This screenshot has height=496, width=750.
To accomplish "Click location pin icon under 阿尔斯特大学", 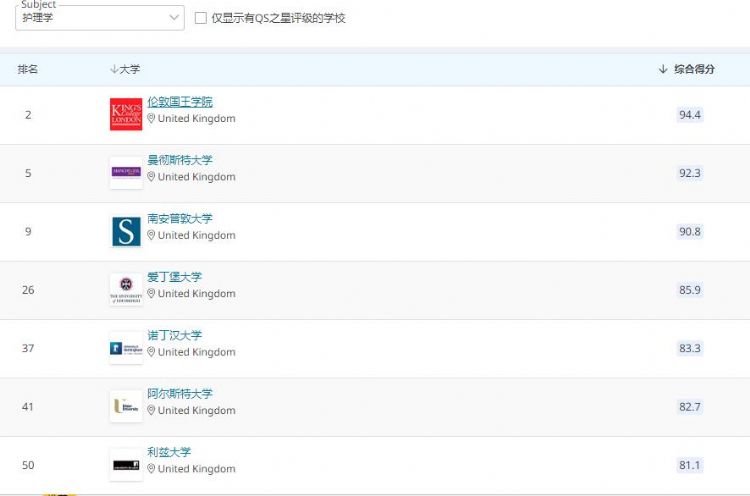I will pyautogui.click(x=151, y=410).
